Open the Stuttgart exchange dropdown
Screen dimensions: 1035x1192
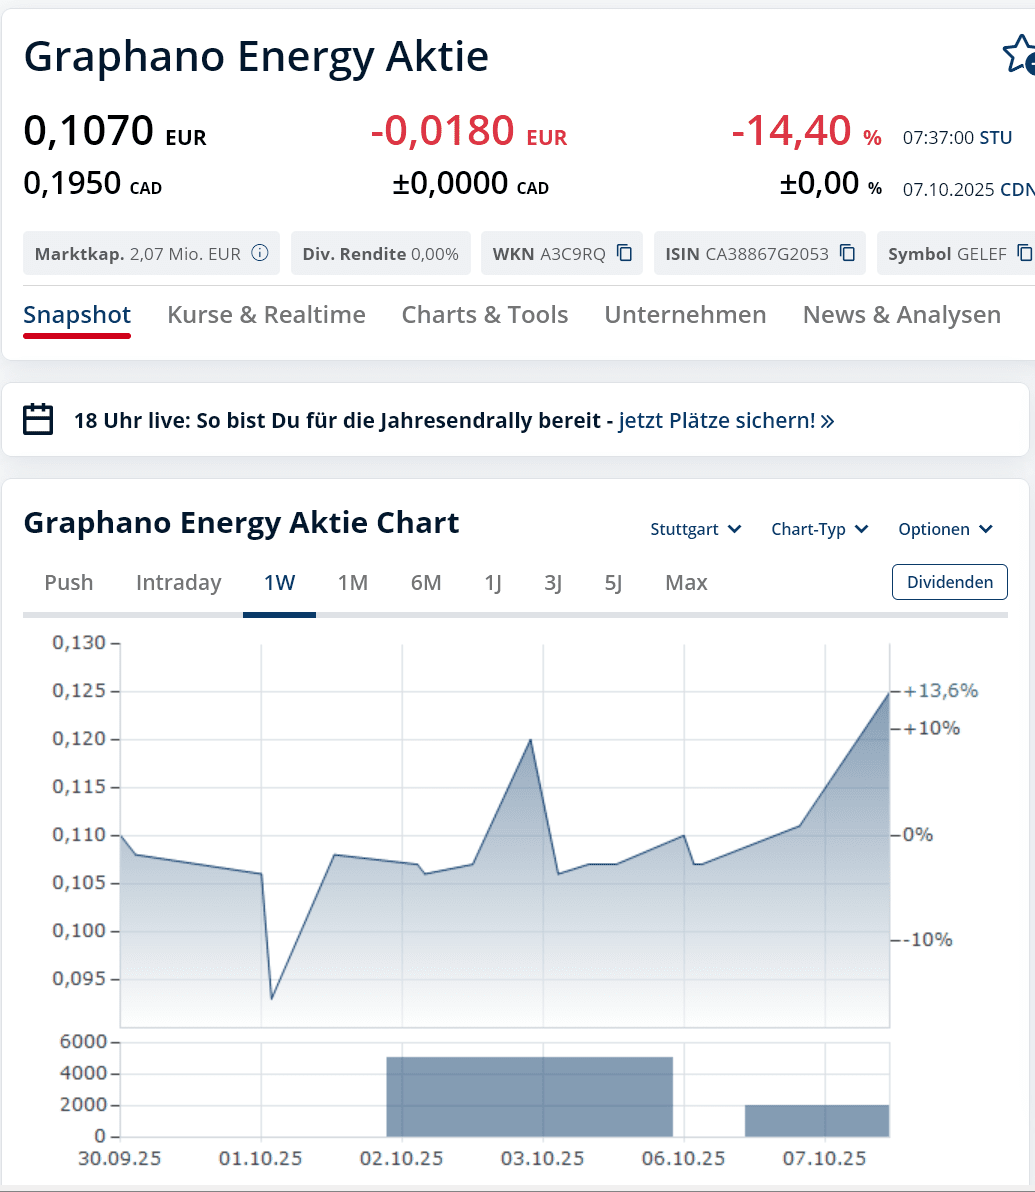click(x=695, y=529)
